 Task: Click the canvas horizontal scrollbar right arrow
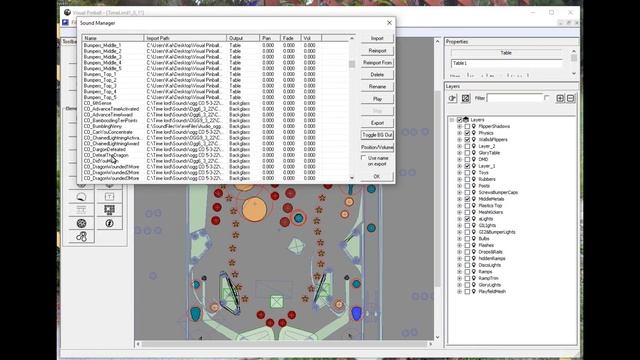[430, 344]
